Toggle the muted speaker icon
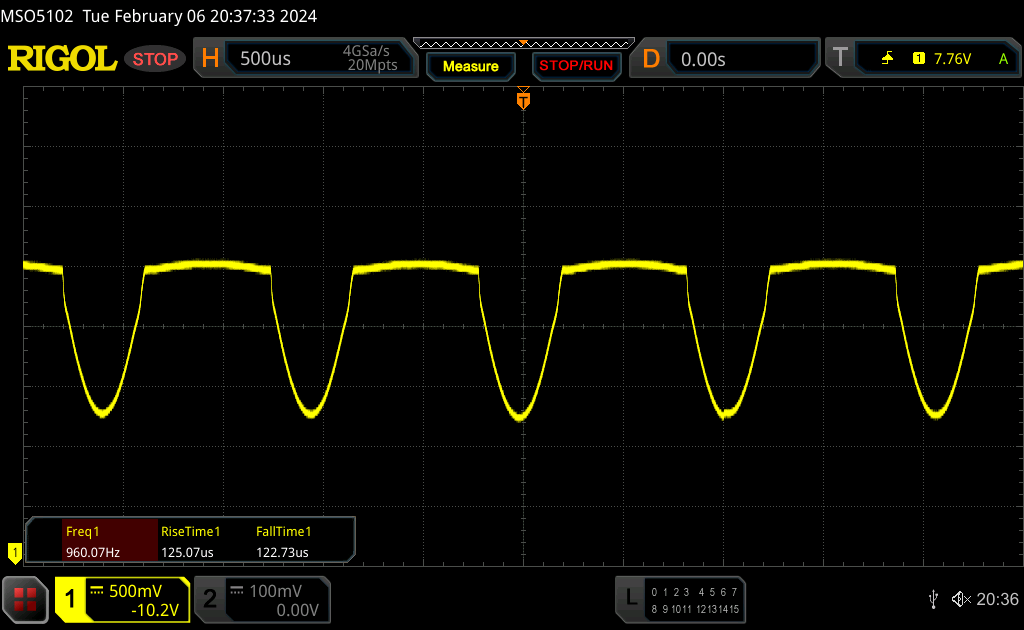 [961, 599]
